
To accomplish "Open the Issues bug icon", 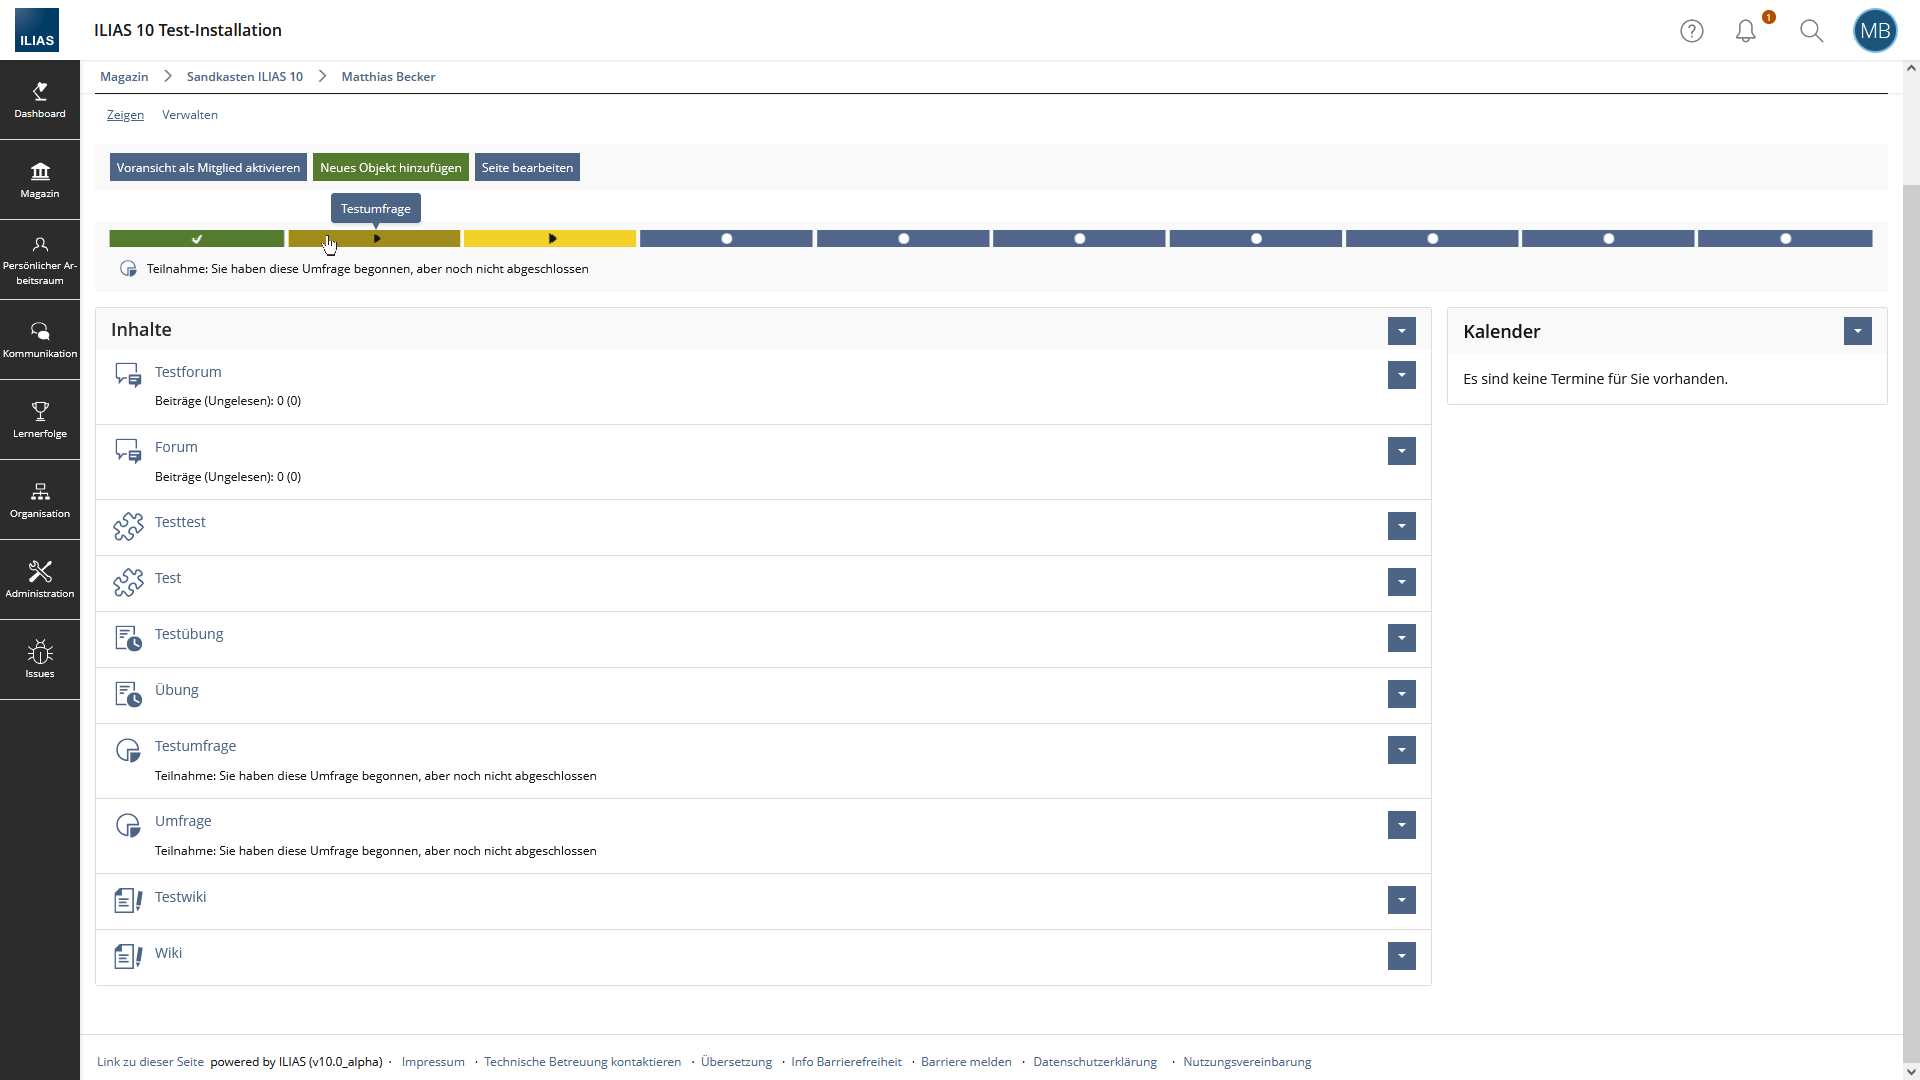I will click(40, 659).
